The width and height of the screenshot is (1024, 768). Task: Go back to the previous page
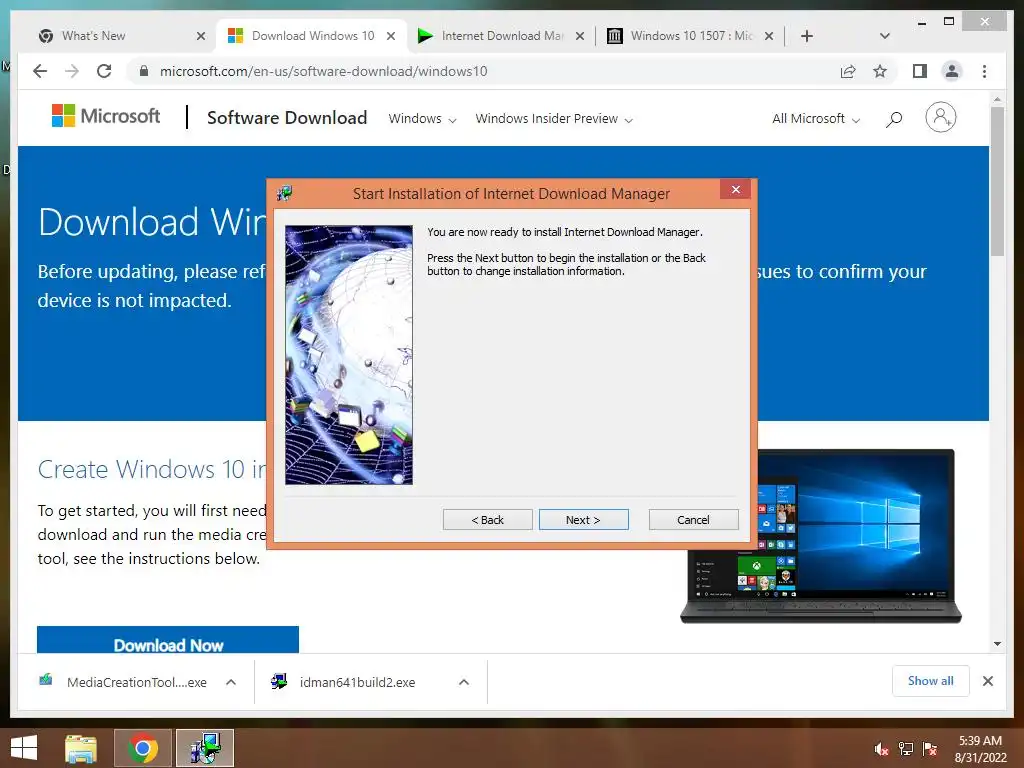tap(40, 71)
